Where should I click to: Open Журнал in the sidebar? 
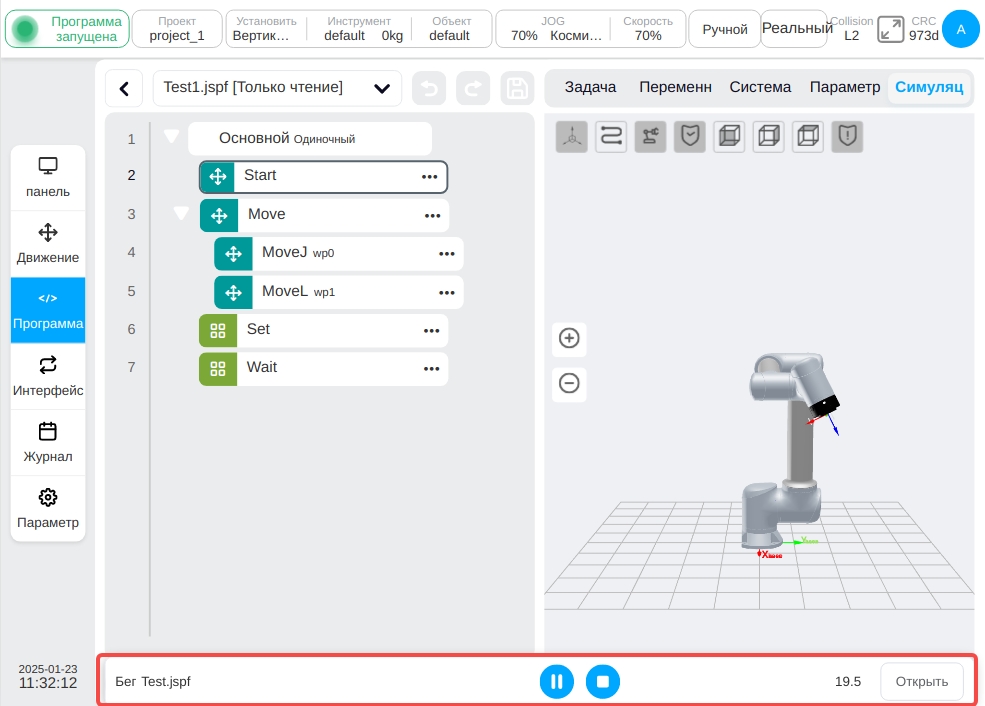pyautogui.click(x=48, y=442)
